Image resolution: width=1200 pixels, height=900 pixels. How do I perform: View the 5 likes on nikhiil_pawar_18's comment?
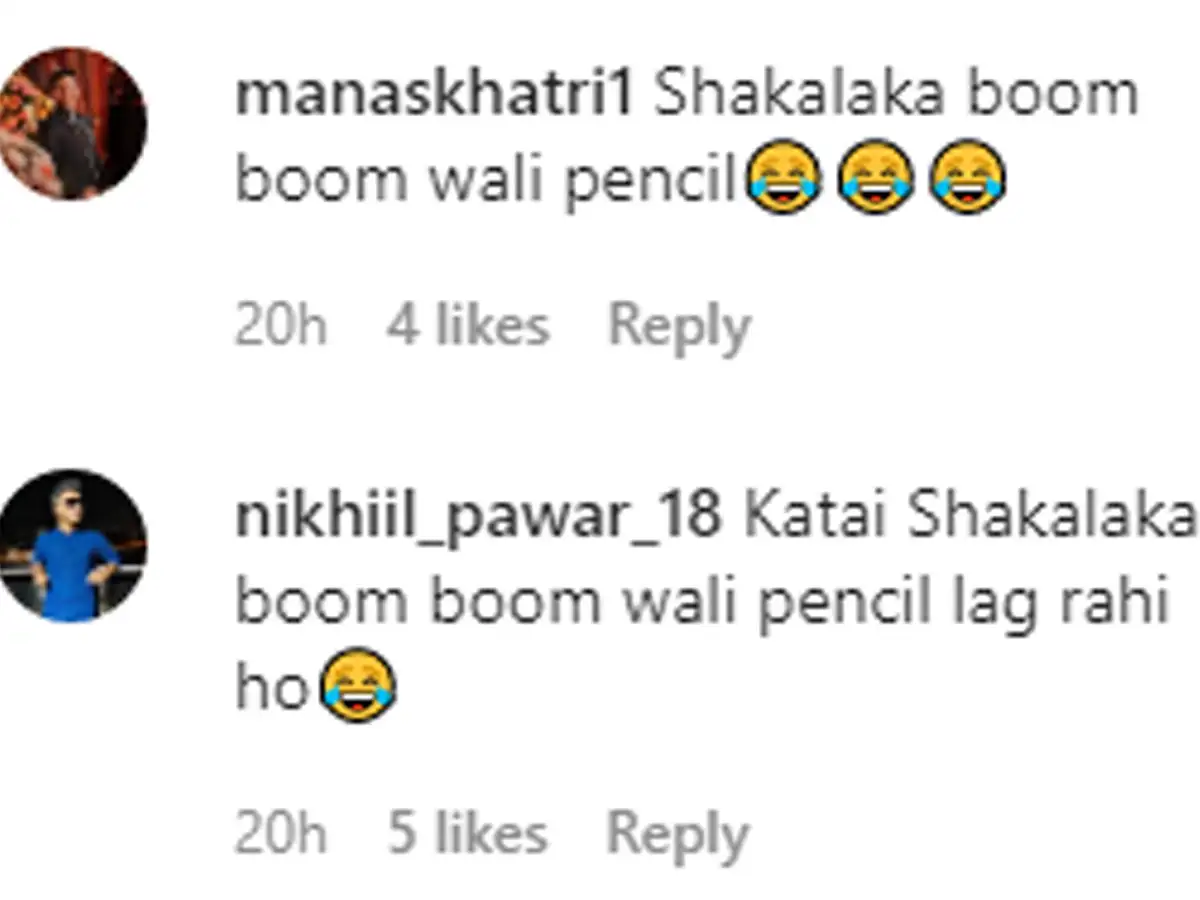pyautogui.click(x=469, y=834)
